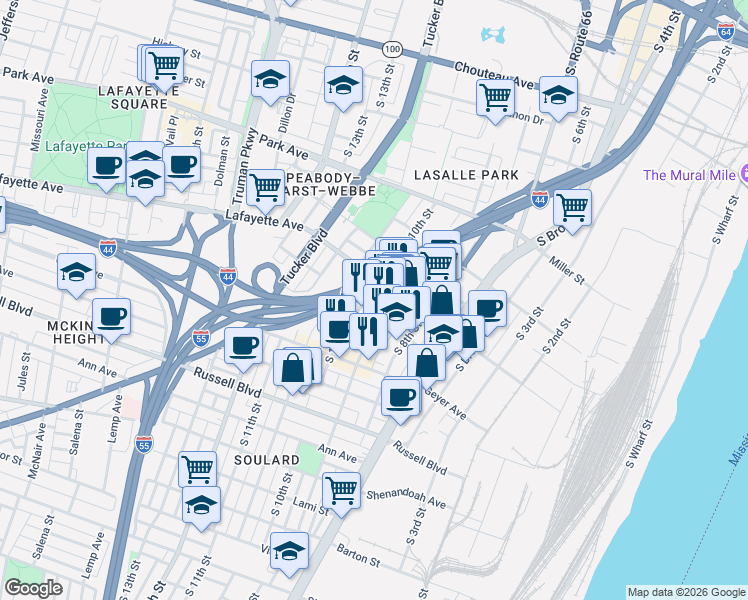748x600 pixels.
Task: Click the school marker near Barton St
Action: pos(289,552)
